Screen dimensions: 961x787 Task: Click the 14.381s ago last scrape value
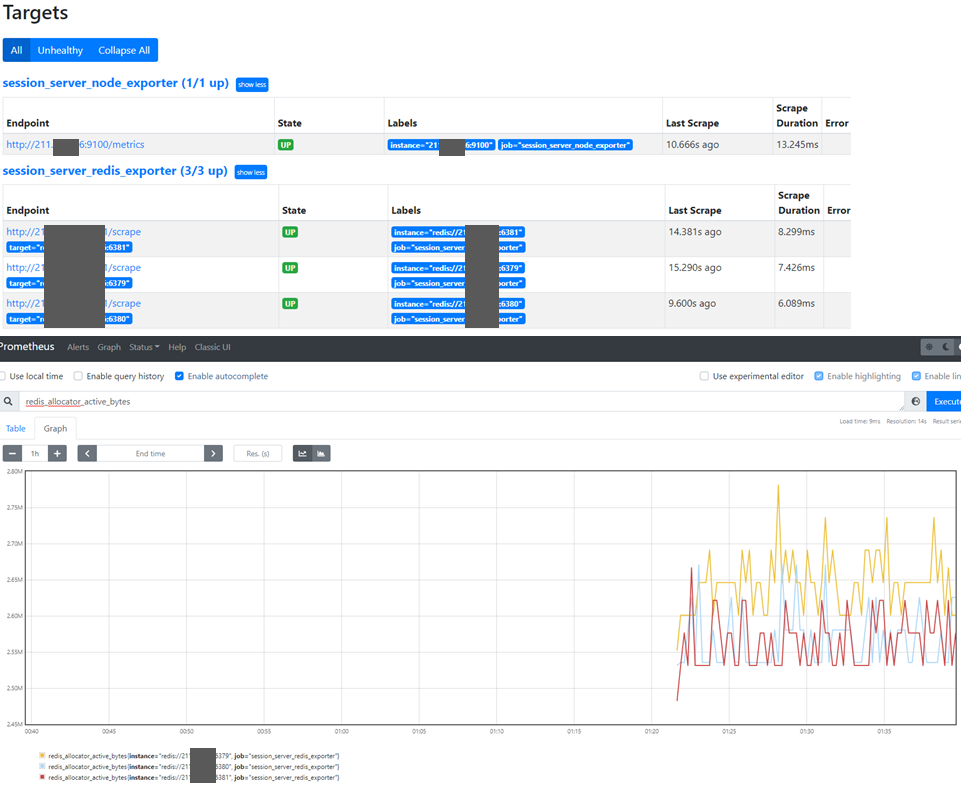[x=695, y=232]
